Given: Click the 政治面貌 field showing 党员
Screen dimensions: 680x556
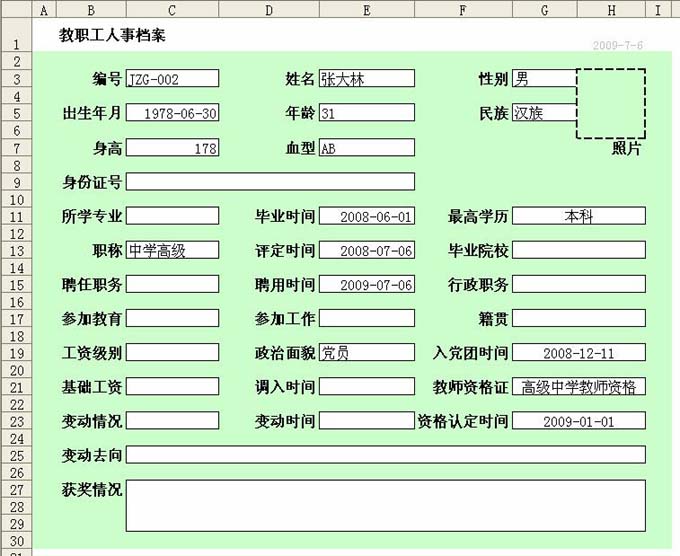Looking at the screenshot, I should point(366,352).
